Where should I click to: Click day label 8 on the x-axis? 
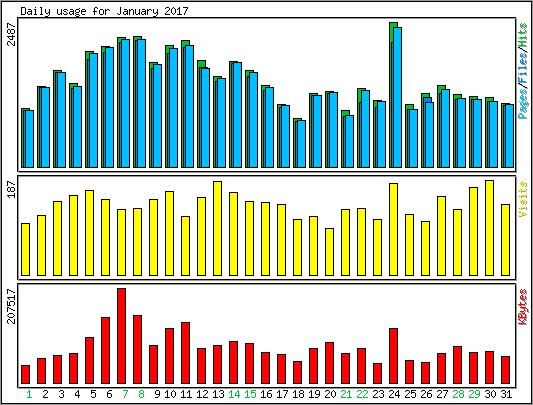141,394
